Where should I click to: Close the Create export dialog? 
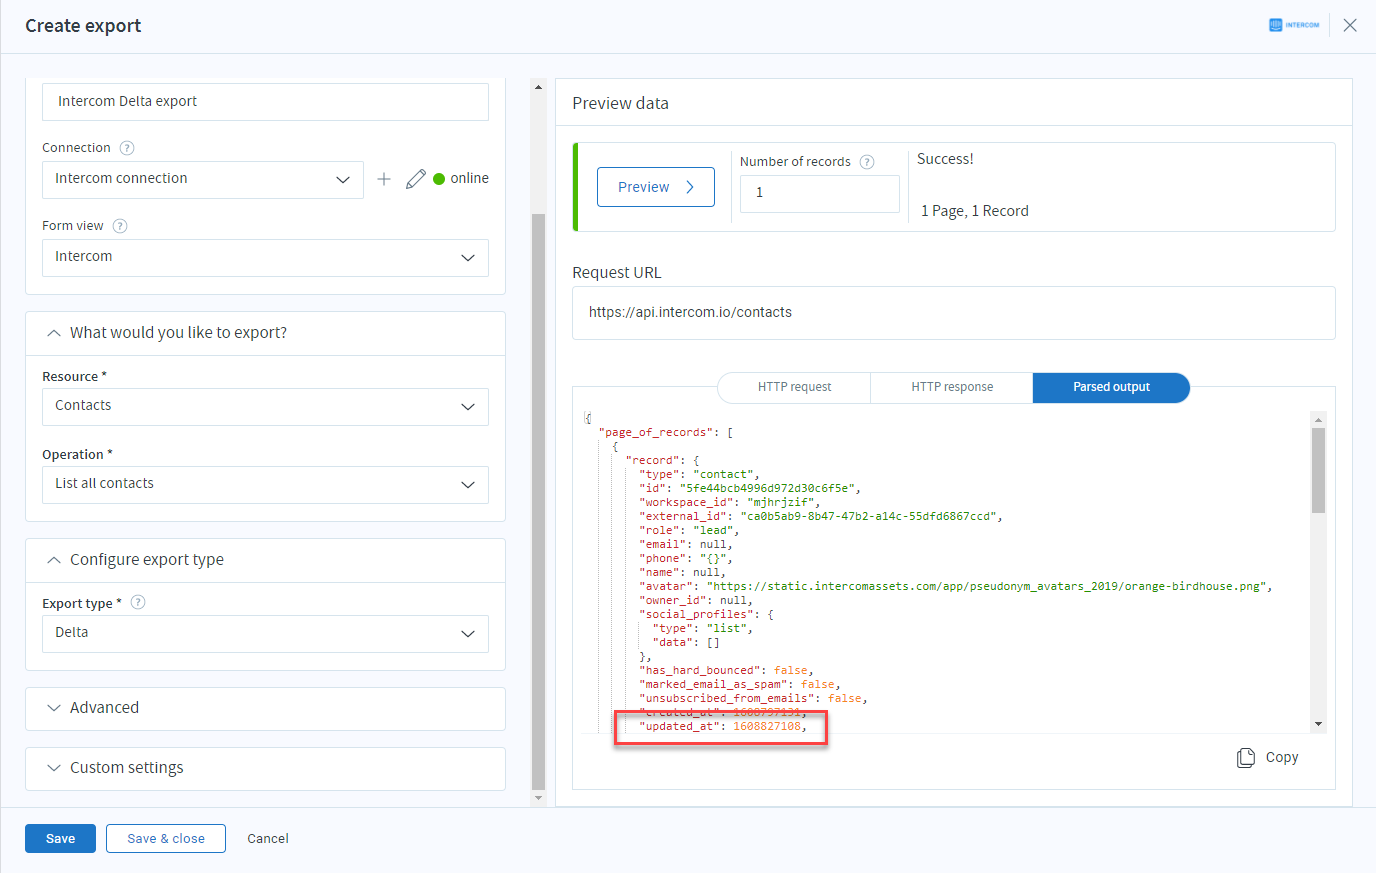point(1350,25)
